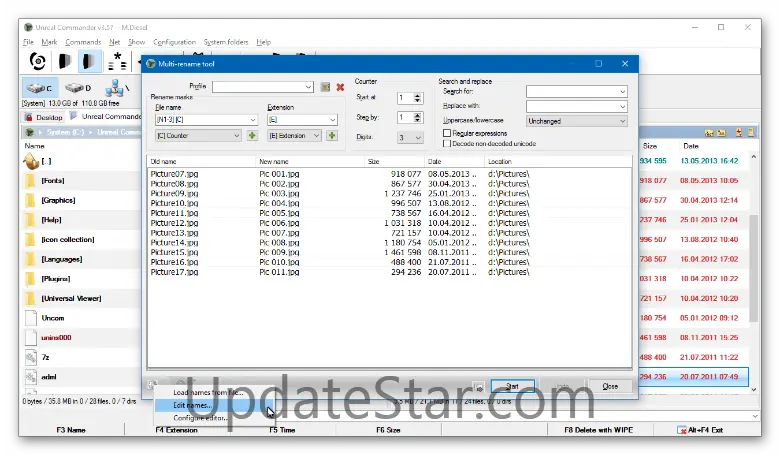Open the Profile dropdown
This screenshot has height=455, width=780.
tap(308, 87)
